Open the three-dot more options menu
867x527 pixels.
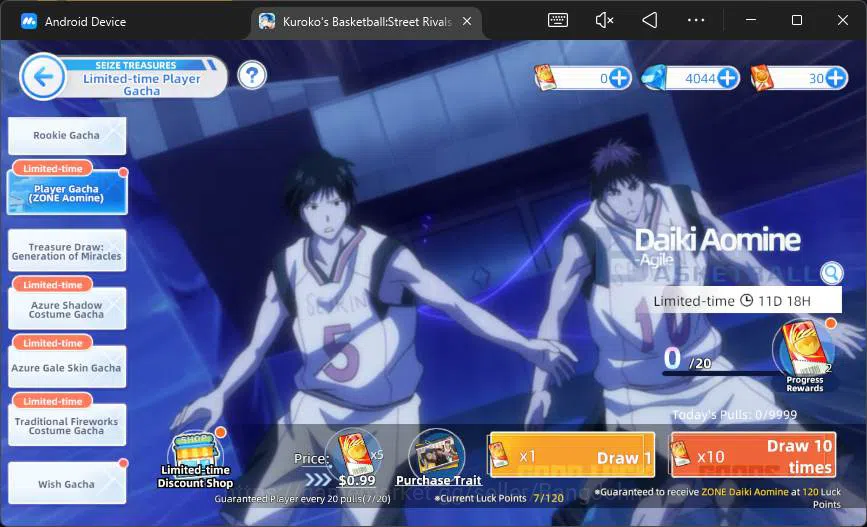696,20
